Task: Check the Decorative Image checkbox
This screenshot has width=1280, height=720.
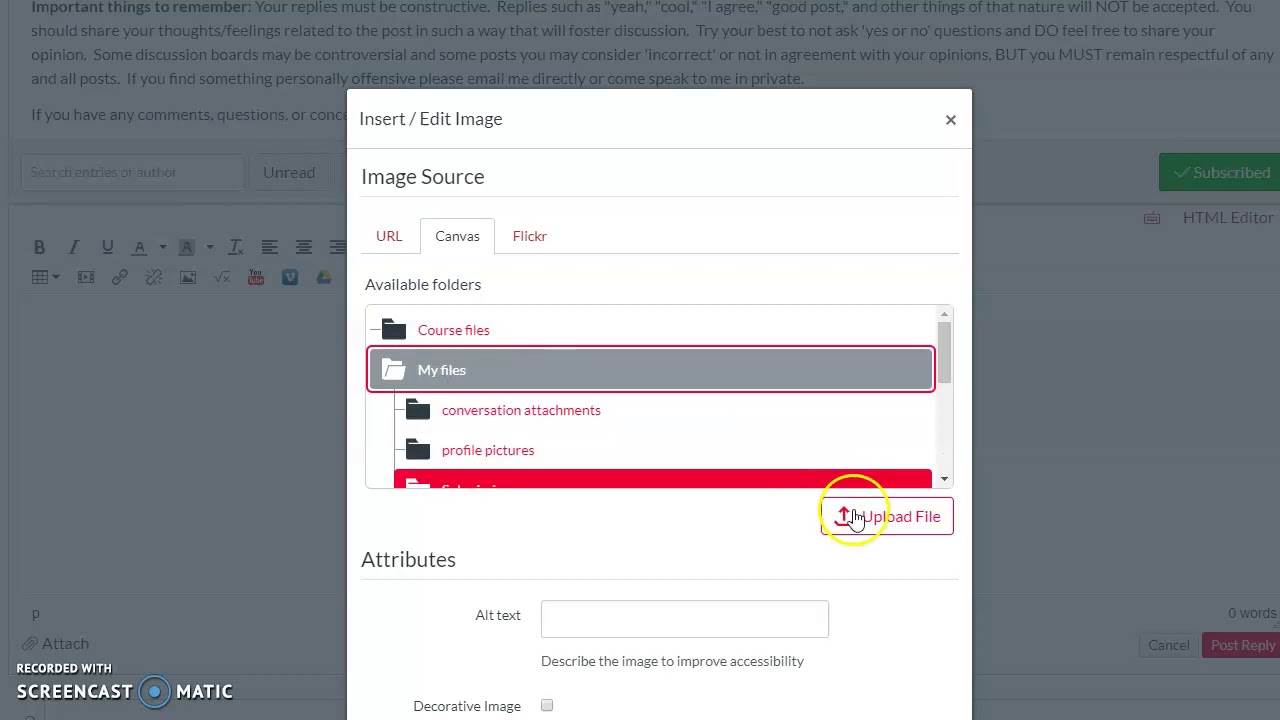Action: coord(547,706)
